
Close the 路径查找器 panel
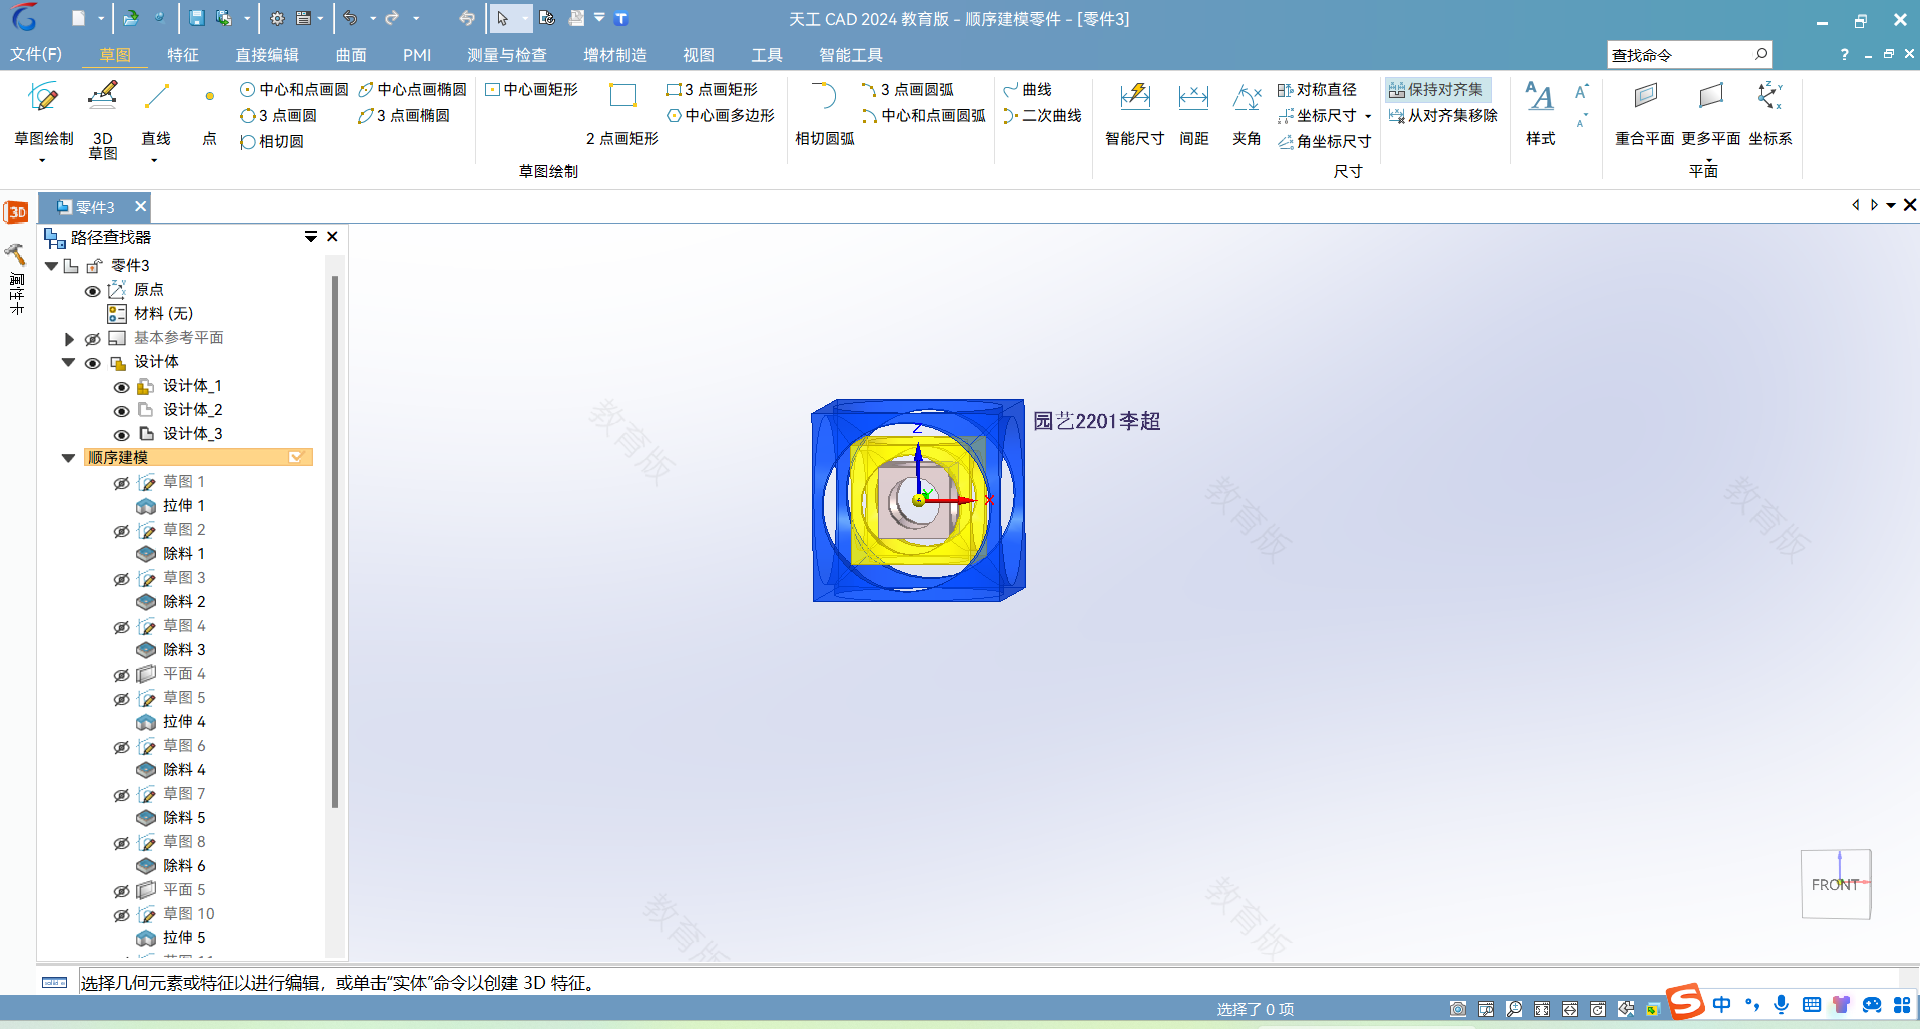click(x=332, y=237)
